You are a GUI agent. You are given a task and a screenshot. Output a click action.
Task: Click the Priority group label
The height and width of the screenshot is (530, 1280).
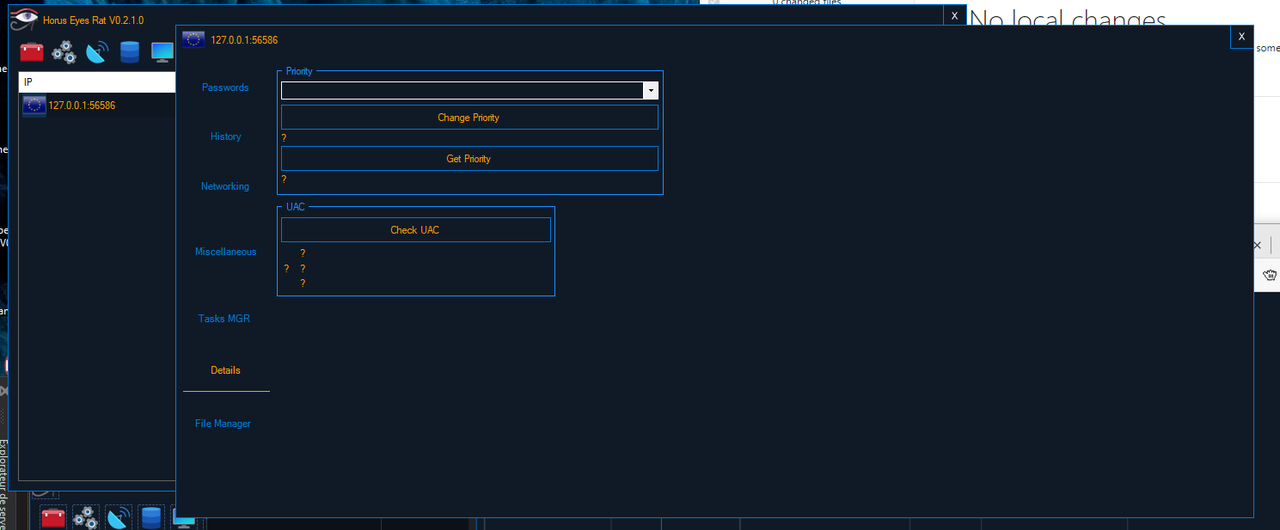(299, 71)
